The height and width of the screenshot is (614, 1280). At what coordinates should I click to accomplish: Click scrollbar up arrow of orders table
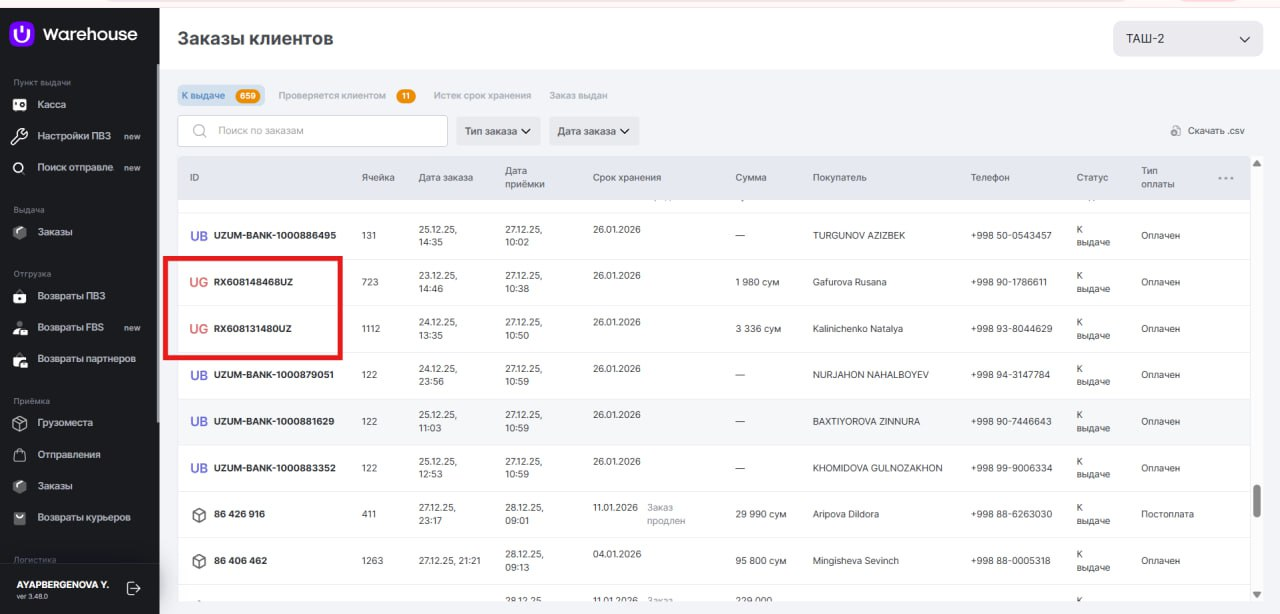(1257, 163)
